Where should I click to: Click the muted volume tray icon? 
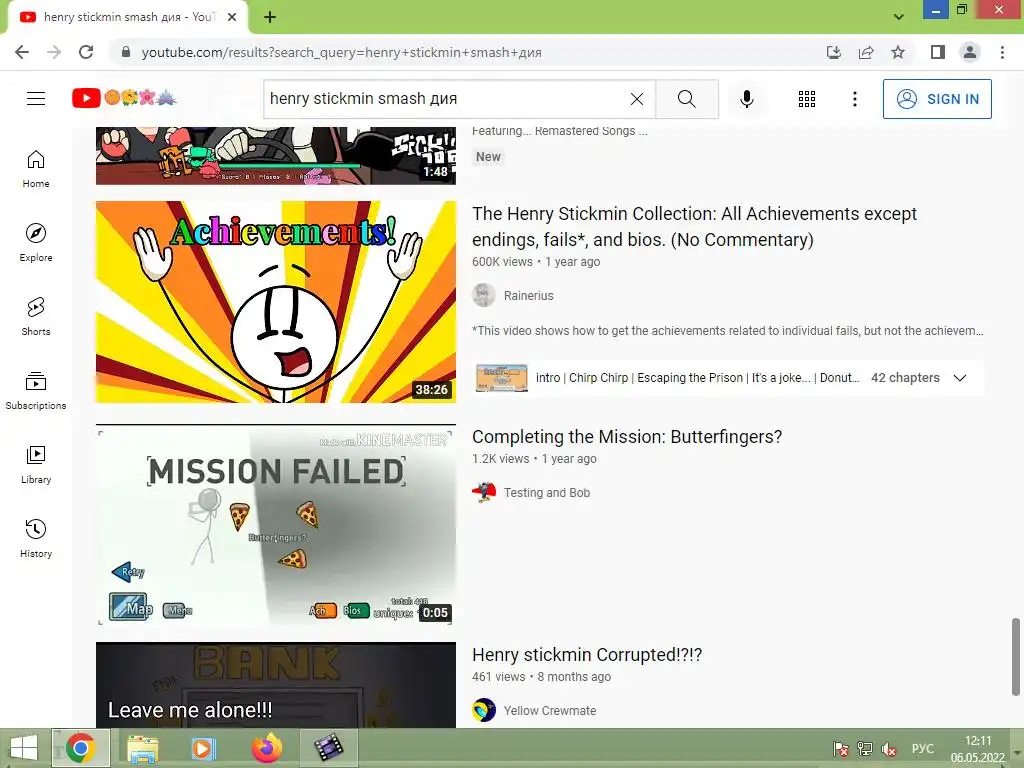tap(889, 749)
